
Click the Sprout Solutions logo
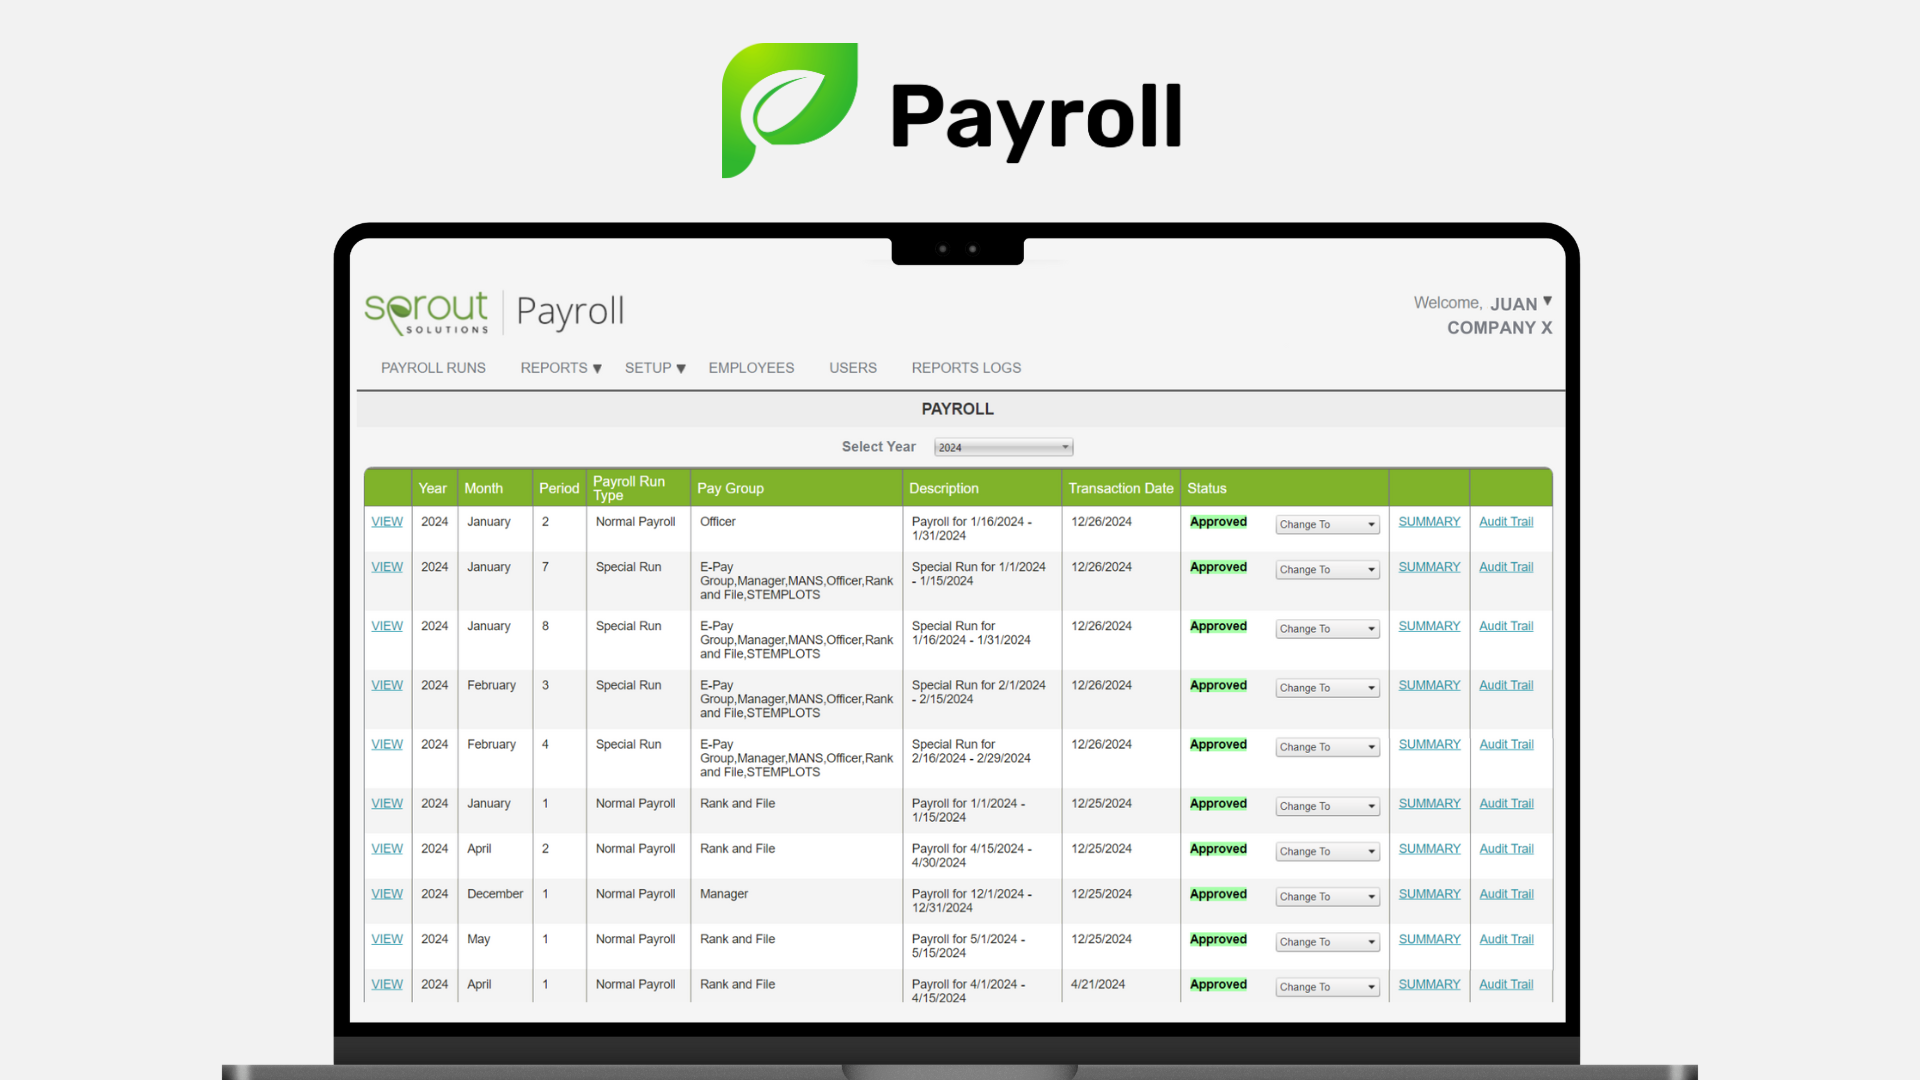click(x=425, y=311)
